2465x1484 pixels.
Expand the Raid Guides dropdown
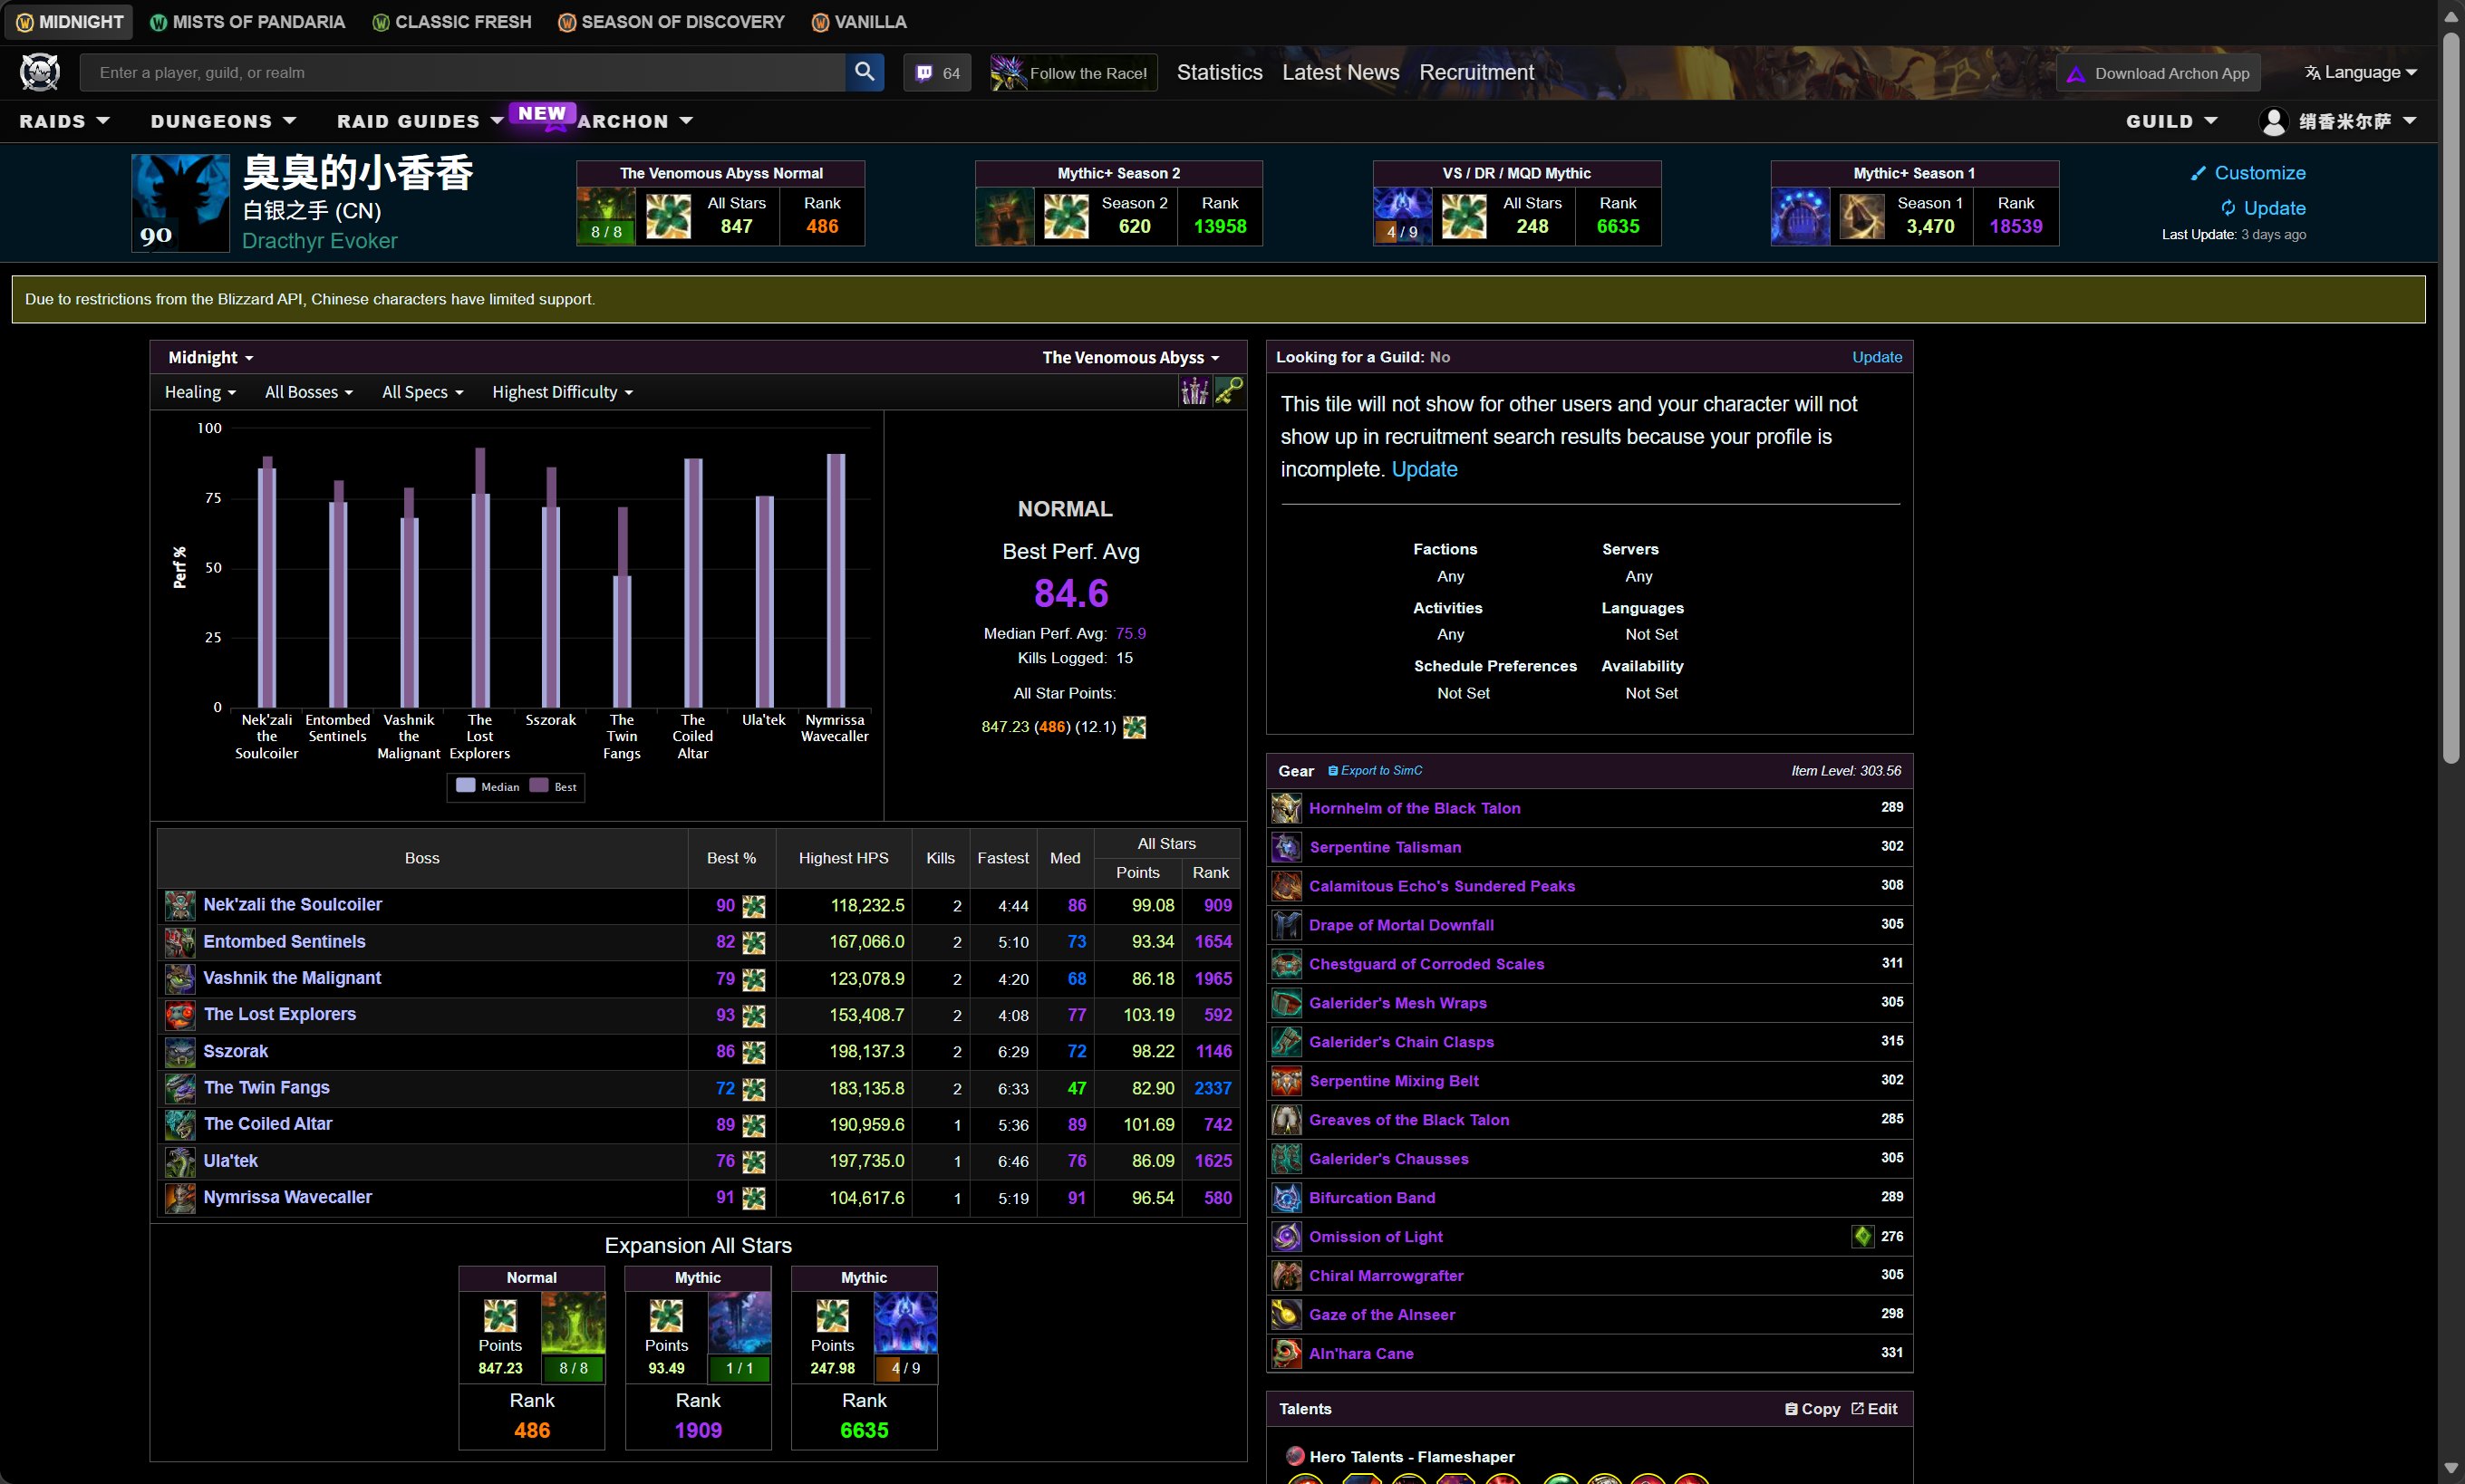click(420, 121)
